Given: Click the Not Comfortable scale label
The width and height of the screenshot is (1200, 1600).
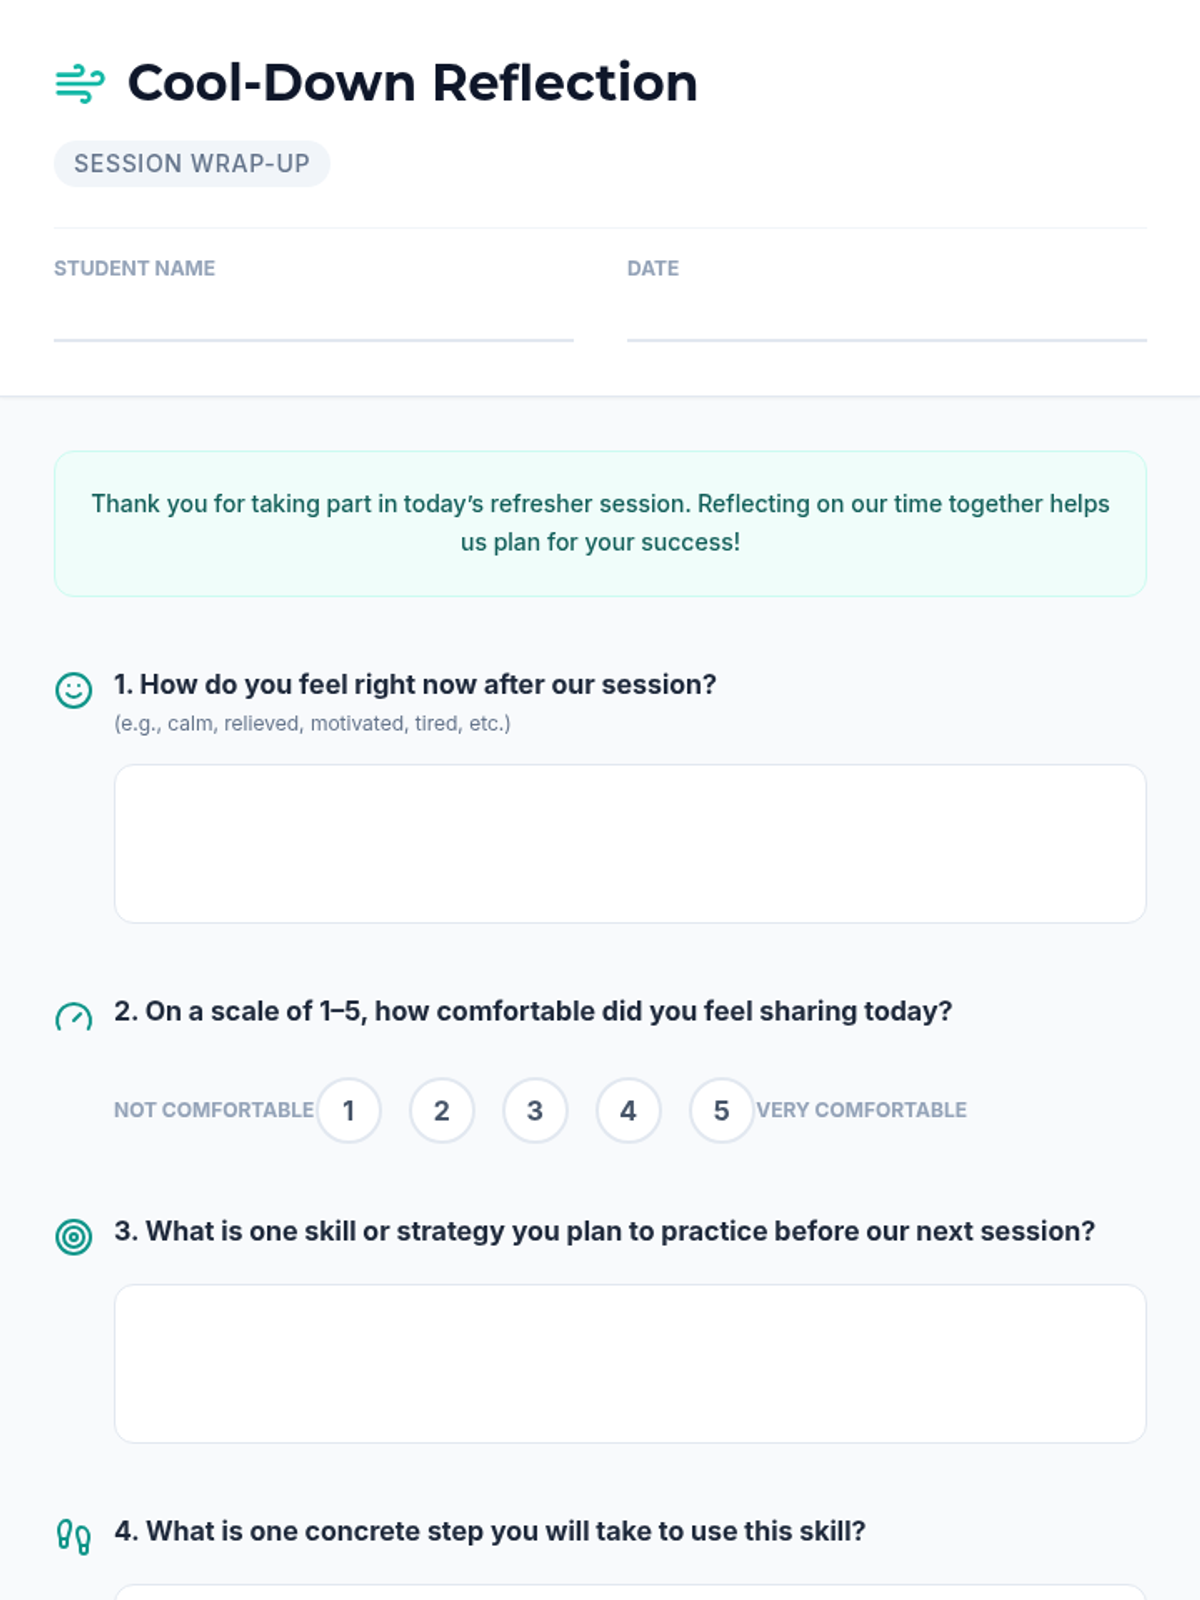Looking at the screenshot, I should coord(214,1110).
